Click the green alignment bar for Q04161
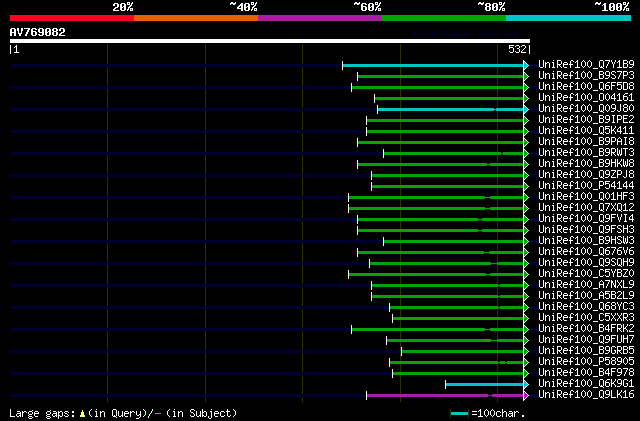640x421 pixels. coord(449,98)
